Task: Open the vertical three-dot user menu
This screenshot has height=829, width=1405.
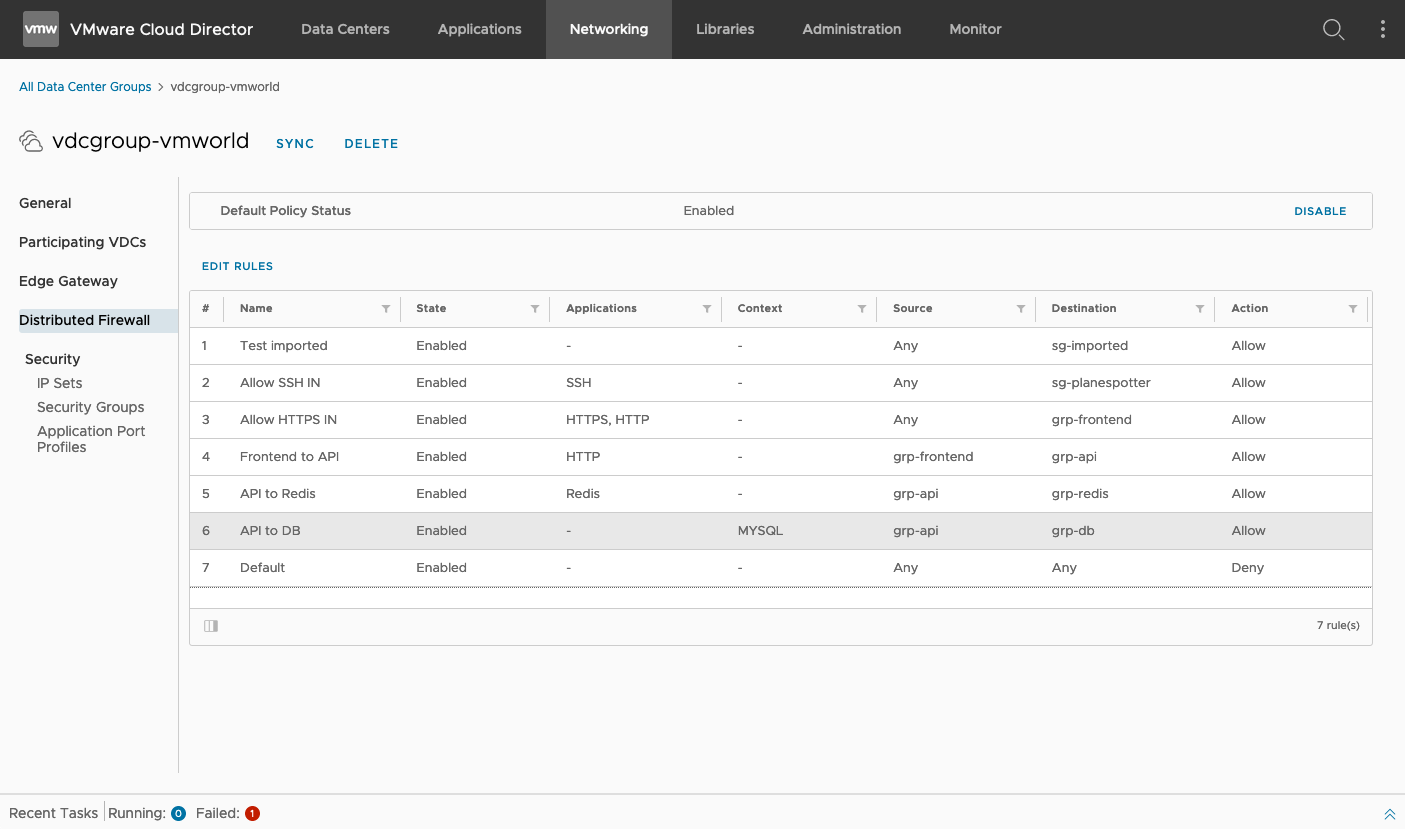Action: coord(1382,29)
